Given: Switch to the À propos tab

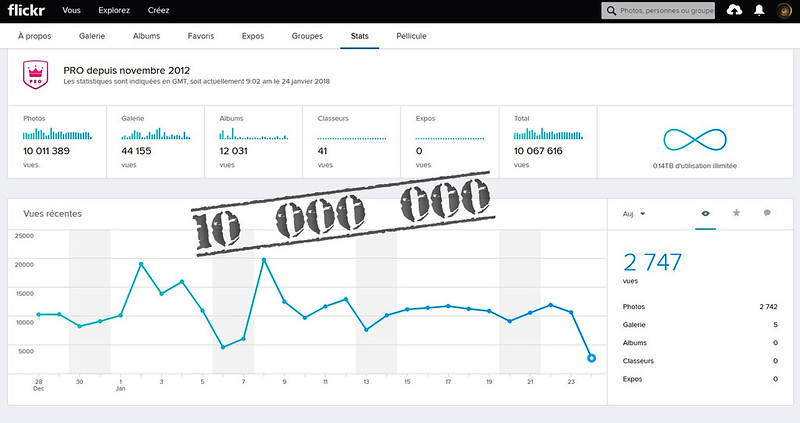Looking at the screenshot, I should (x=35, y=36).
